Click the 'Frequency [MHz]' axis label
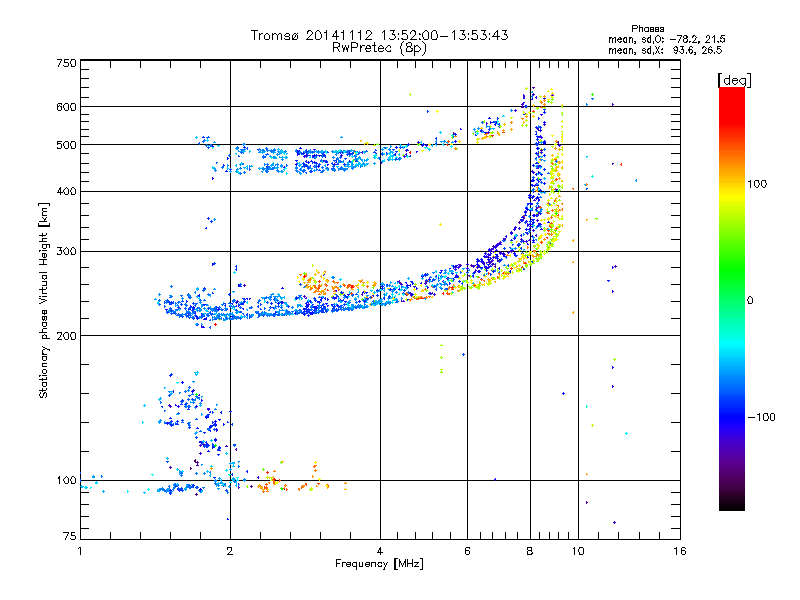 [x=379, y=564]
